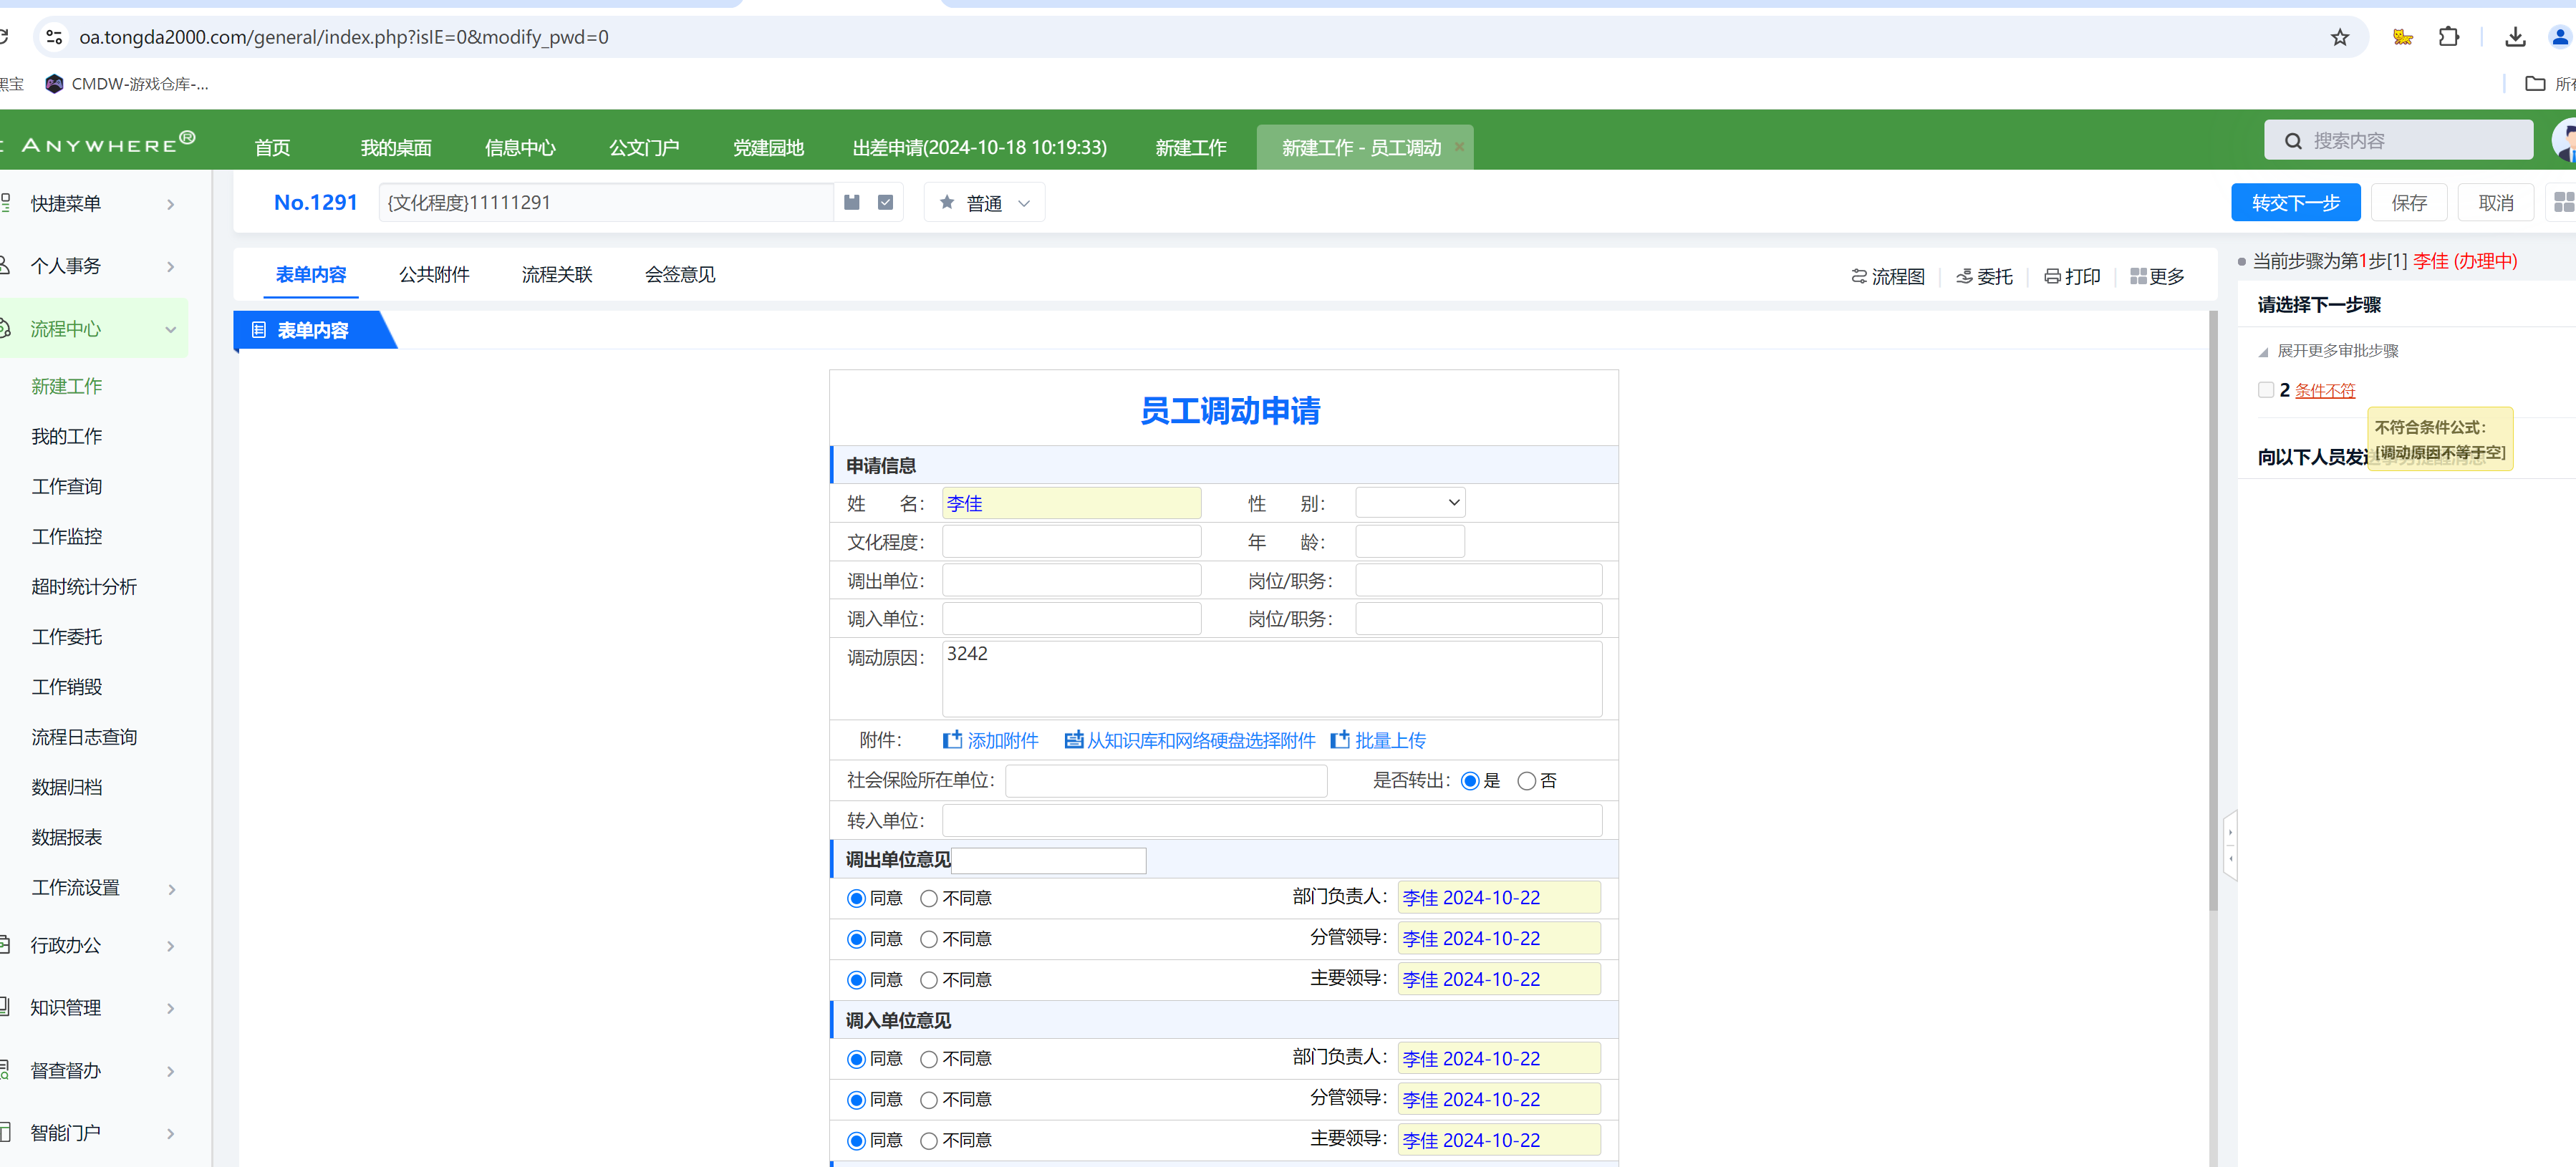
Task: Click the 转入单位 input field
Action: [1272, 820]
